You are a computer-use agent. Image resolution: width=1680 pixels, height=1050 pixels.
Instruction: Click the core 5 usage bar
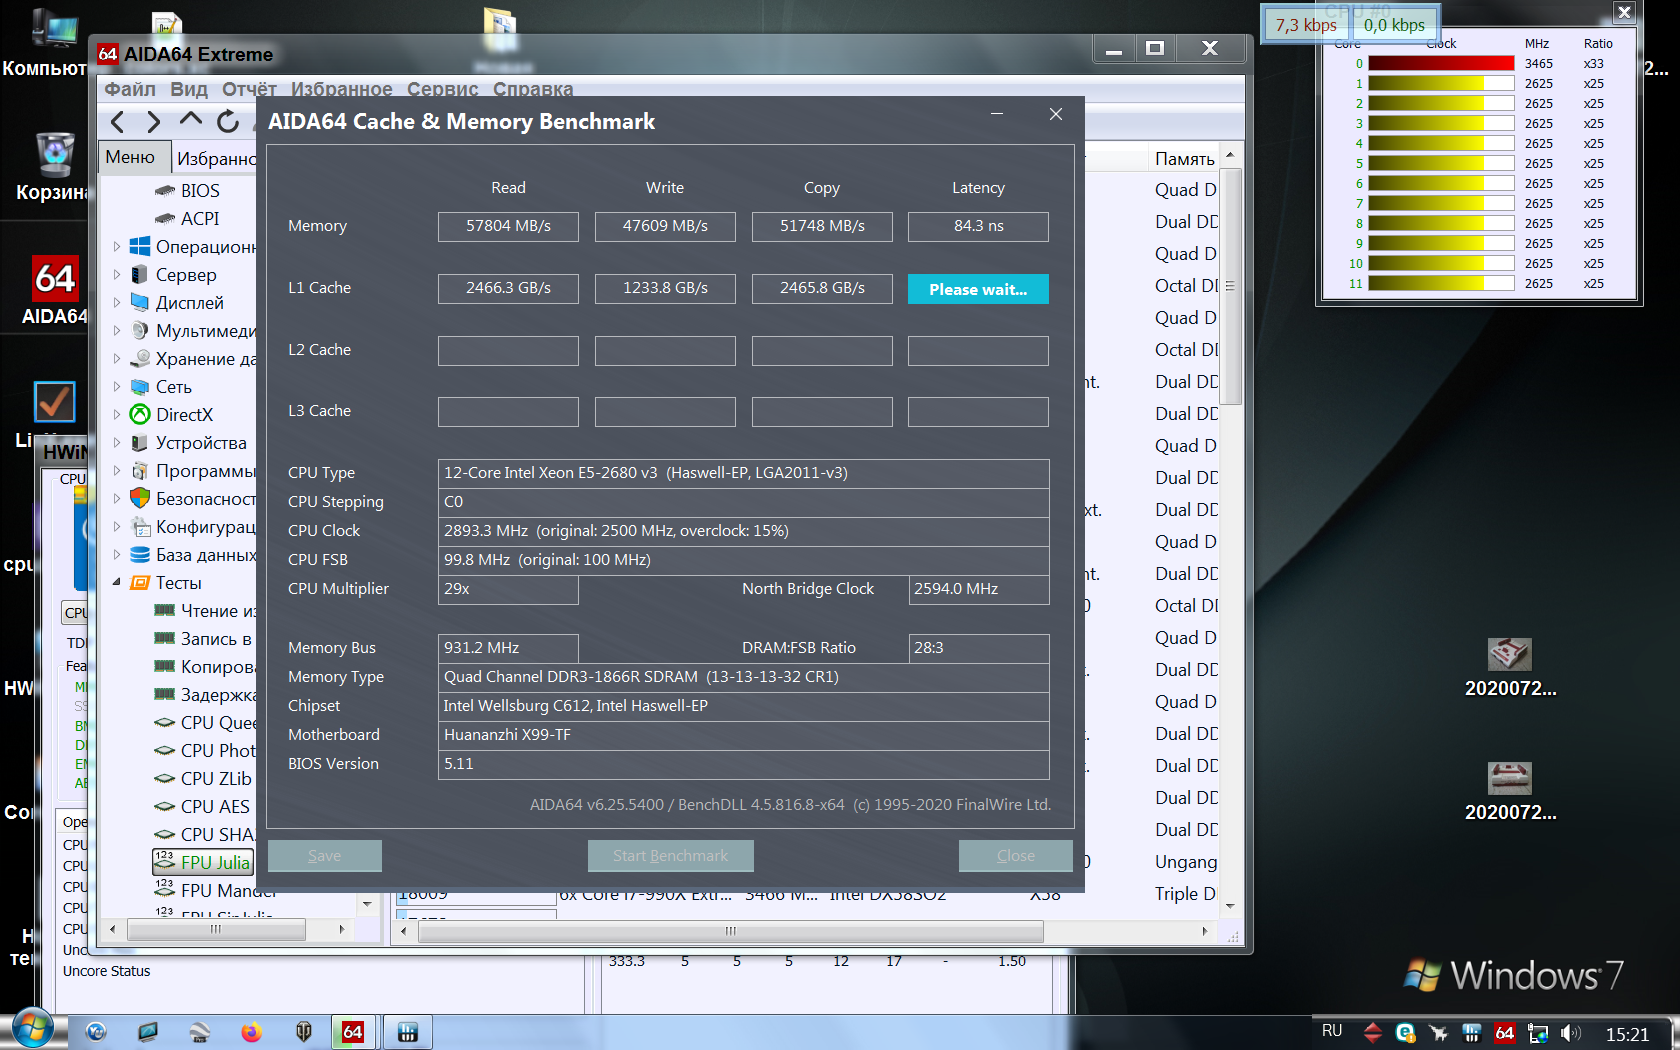[1441, 163]
